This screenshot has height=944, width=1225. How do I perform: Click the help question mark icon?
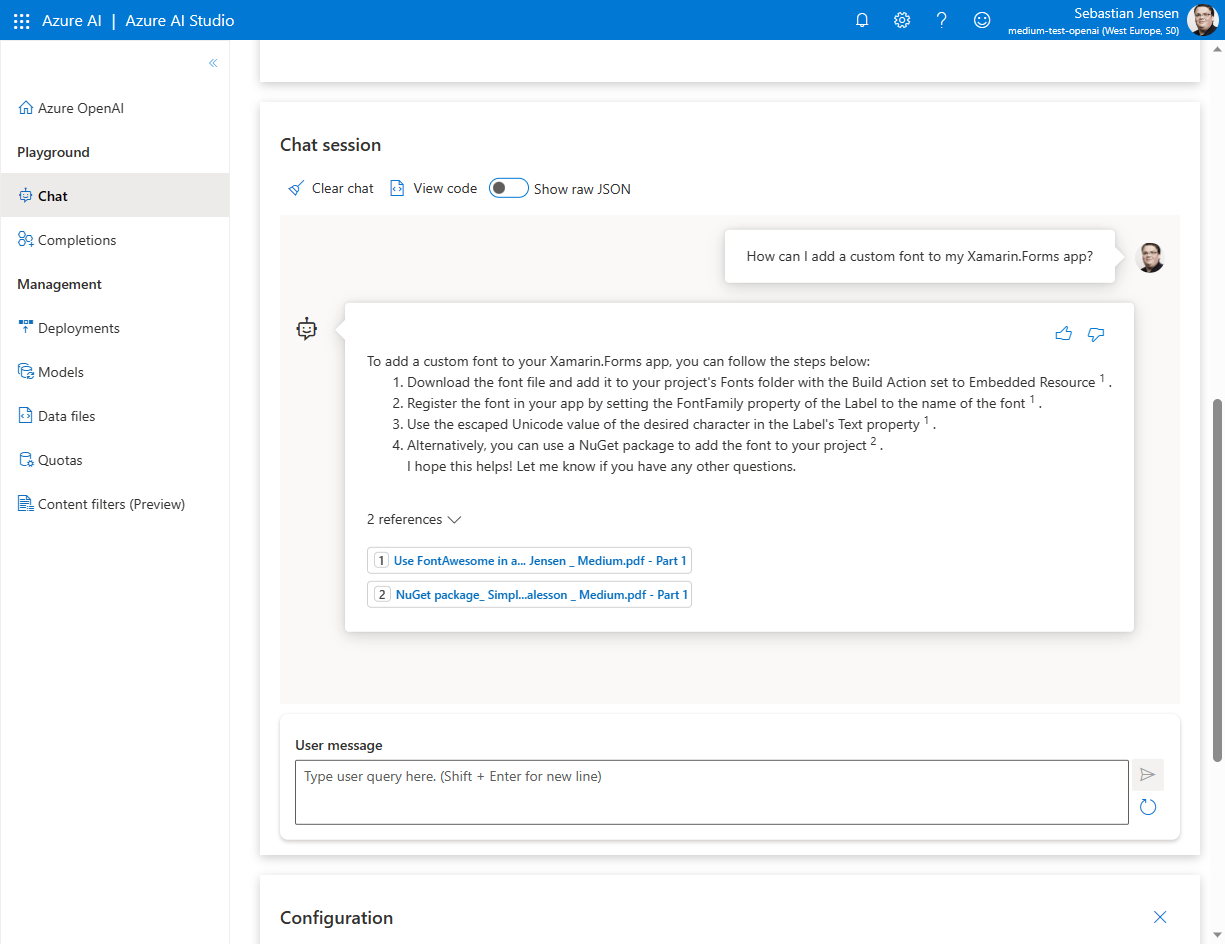click(942, 20)
